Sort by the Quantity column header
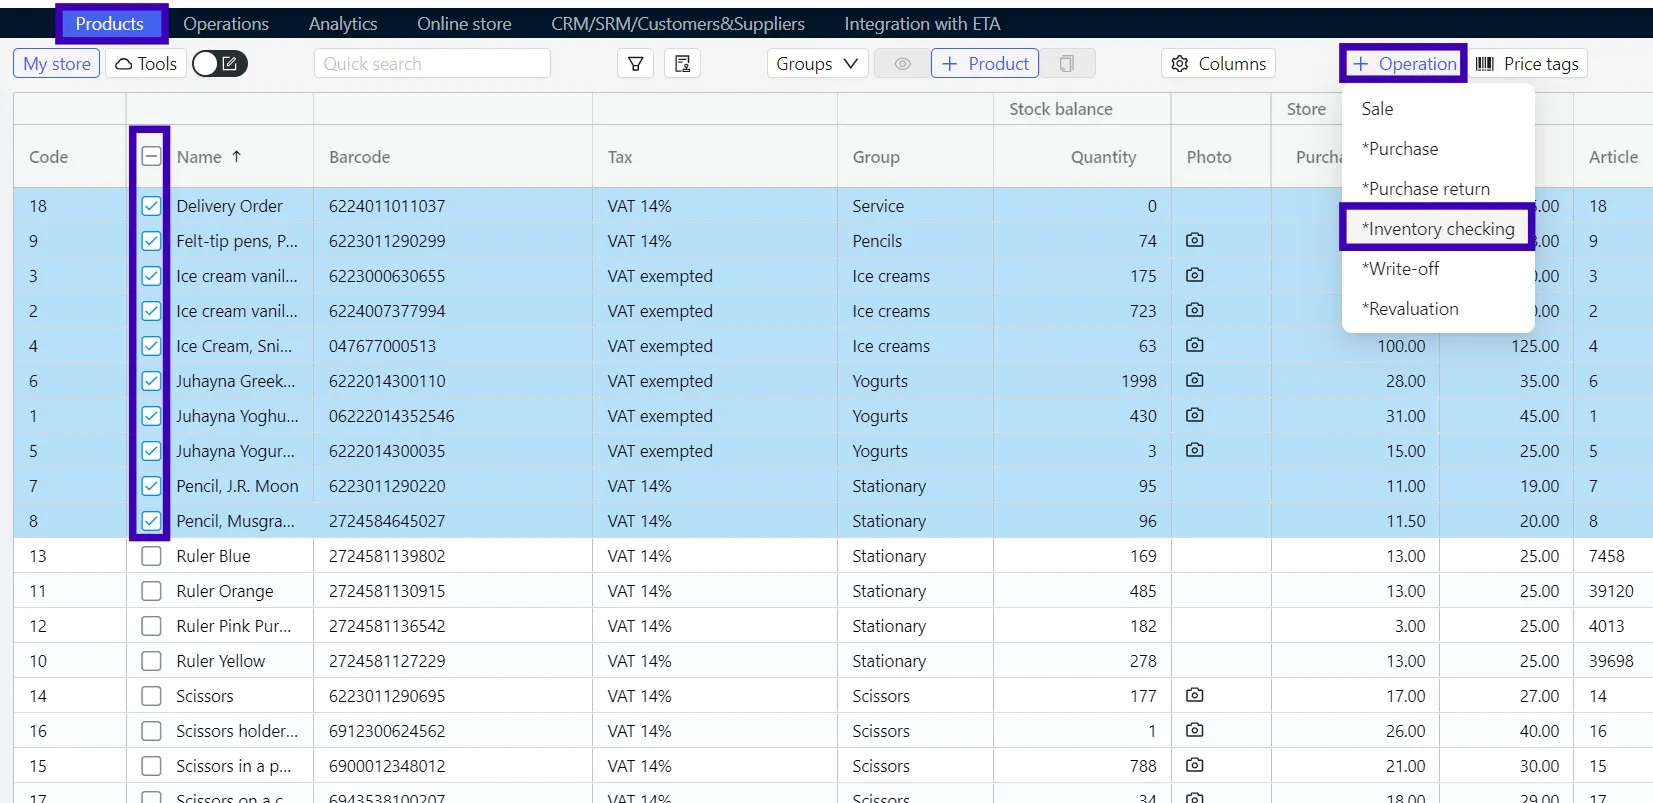The image size is (1653, 803). (x=1103, y=157)
